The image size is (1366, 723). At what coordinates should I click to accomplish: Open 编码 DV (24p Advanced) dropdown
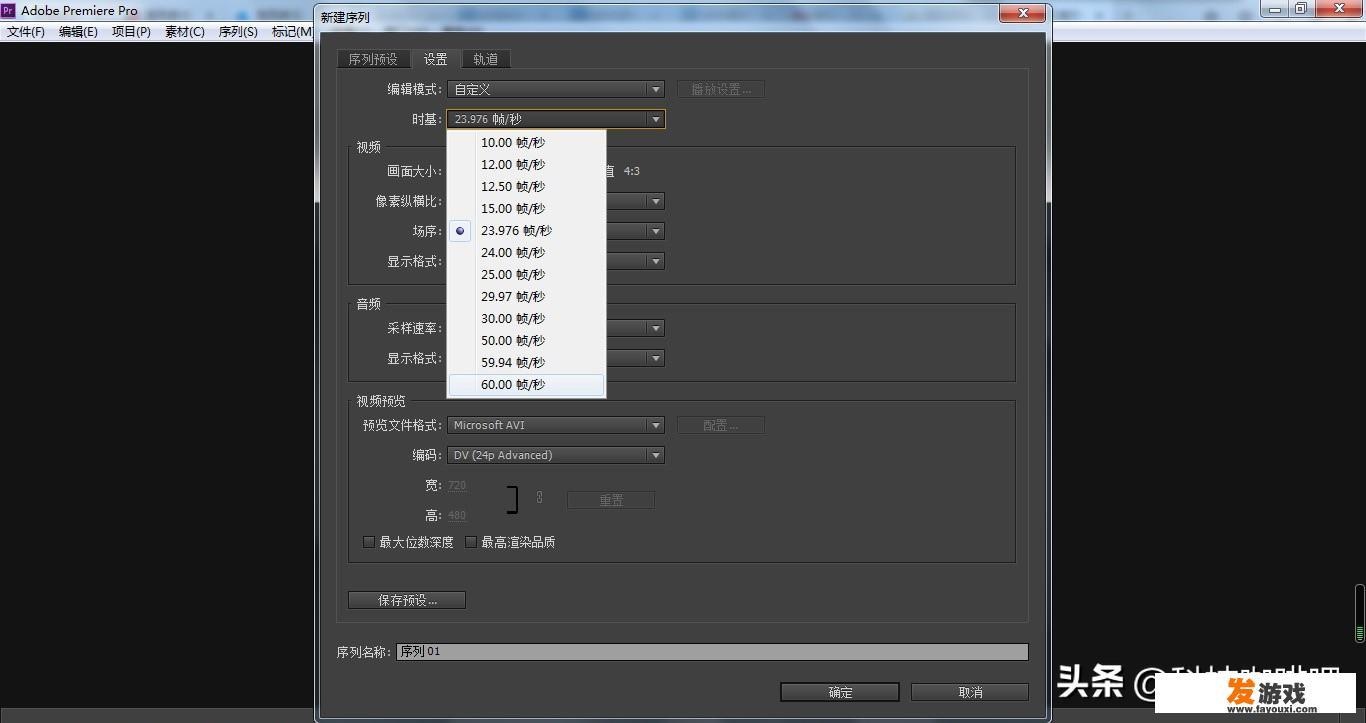pyautogui.click(x=555, y=455)
